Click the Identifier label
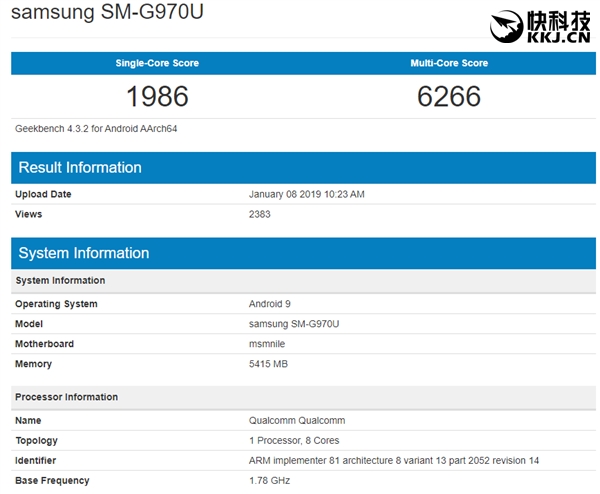 click(x=36, y=460)
